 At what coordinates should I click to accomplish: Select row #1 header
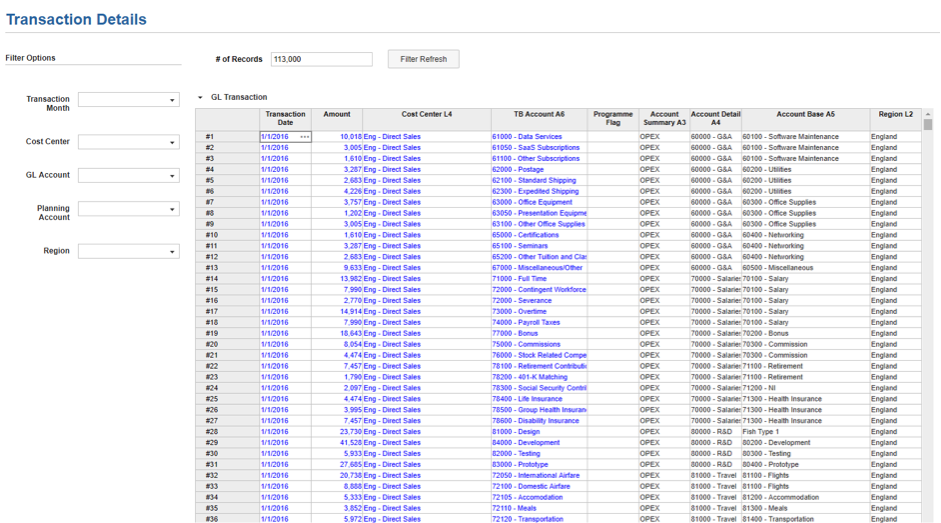[227, 137]
